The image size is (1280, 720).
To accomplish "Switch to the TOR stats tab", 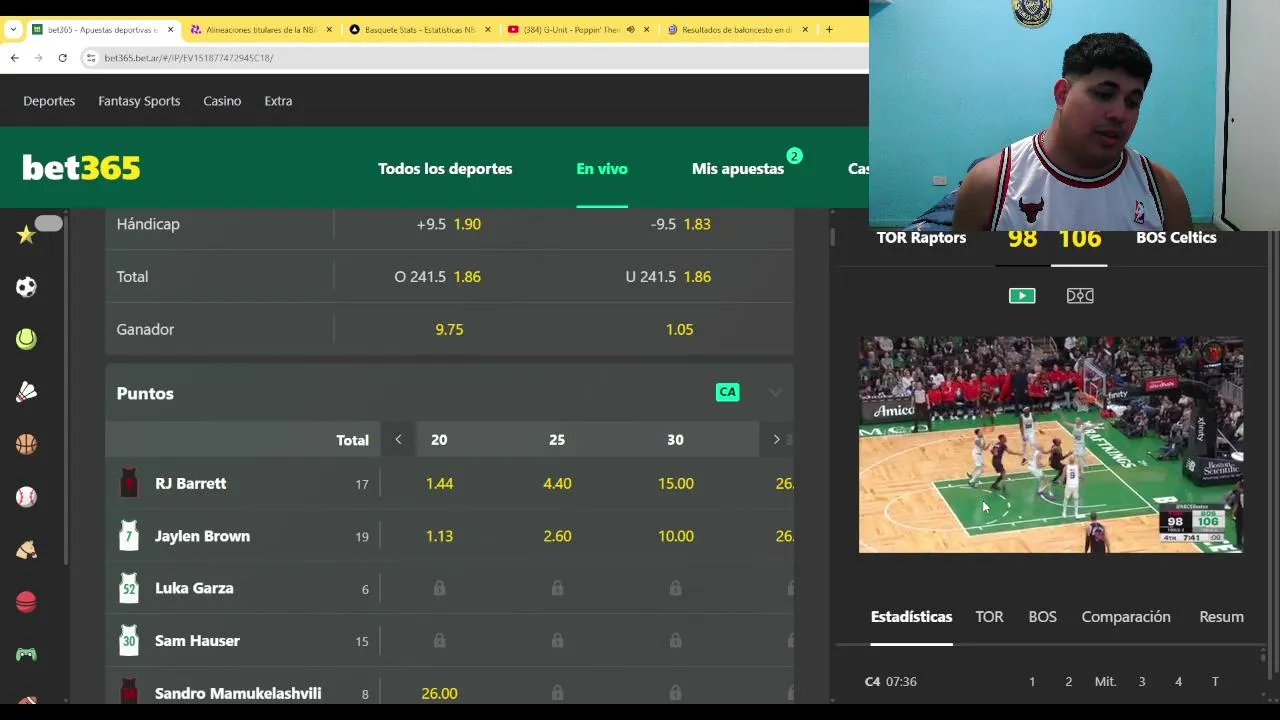I will [989, 617].
